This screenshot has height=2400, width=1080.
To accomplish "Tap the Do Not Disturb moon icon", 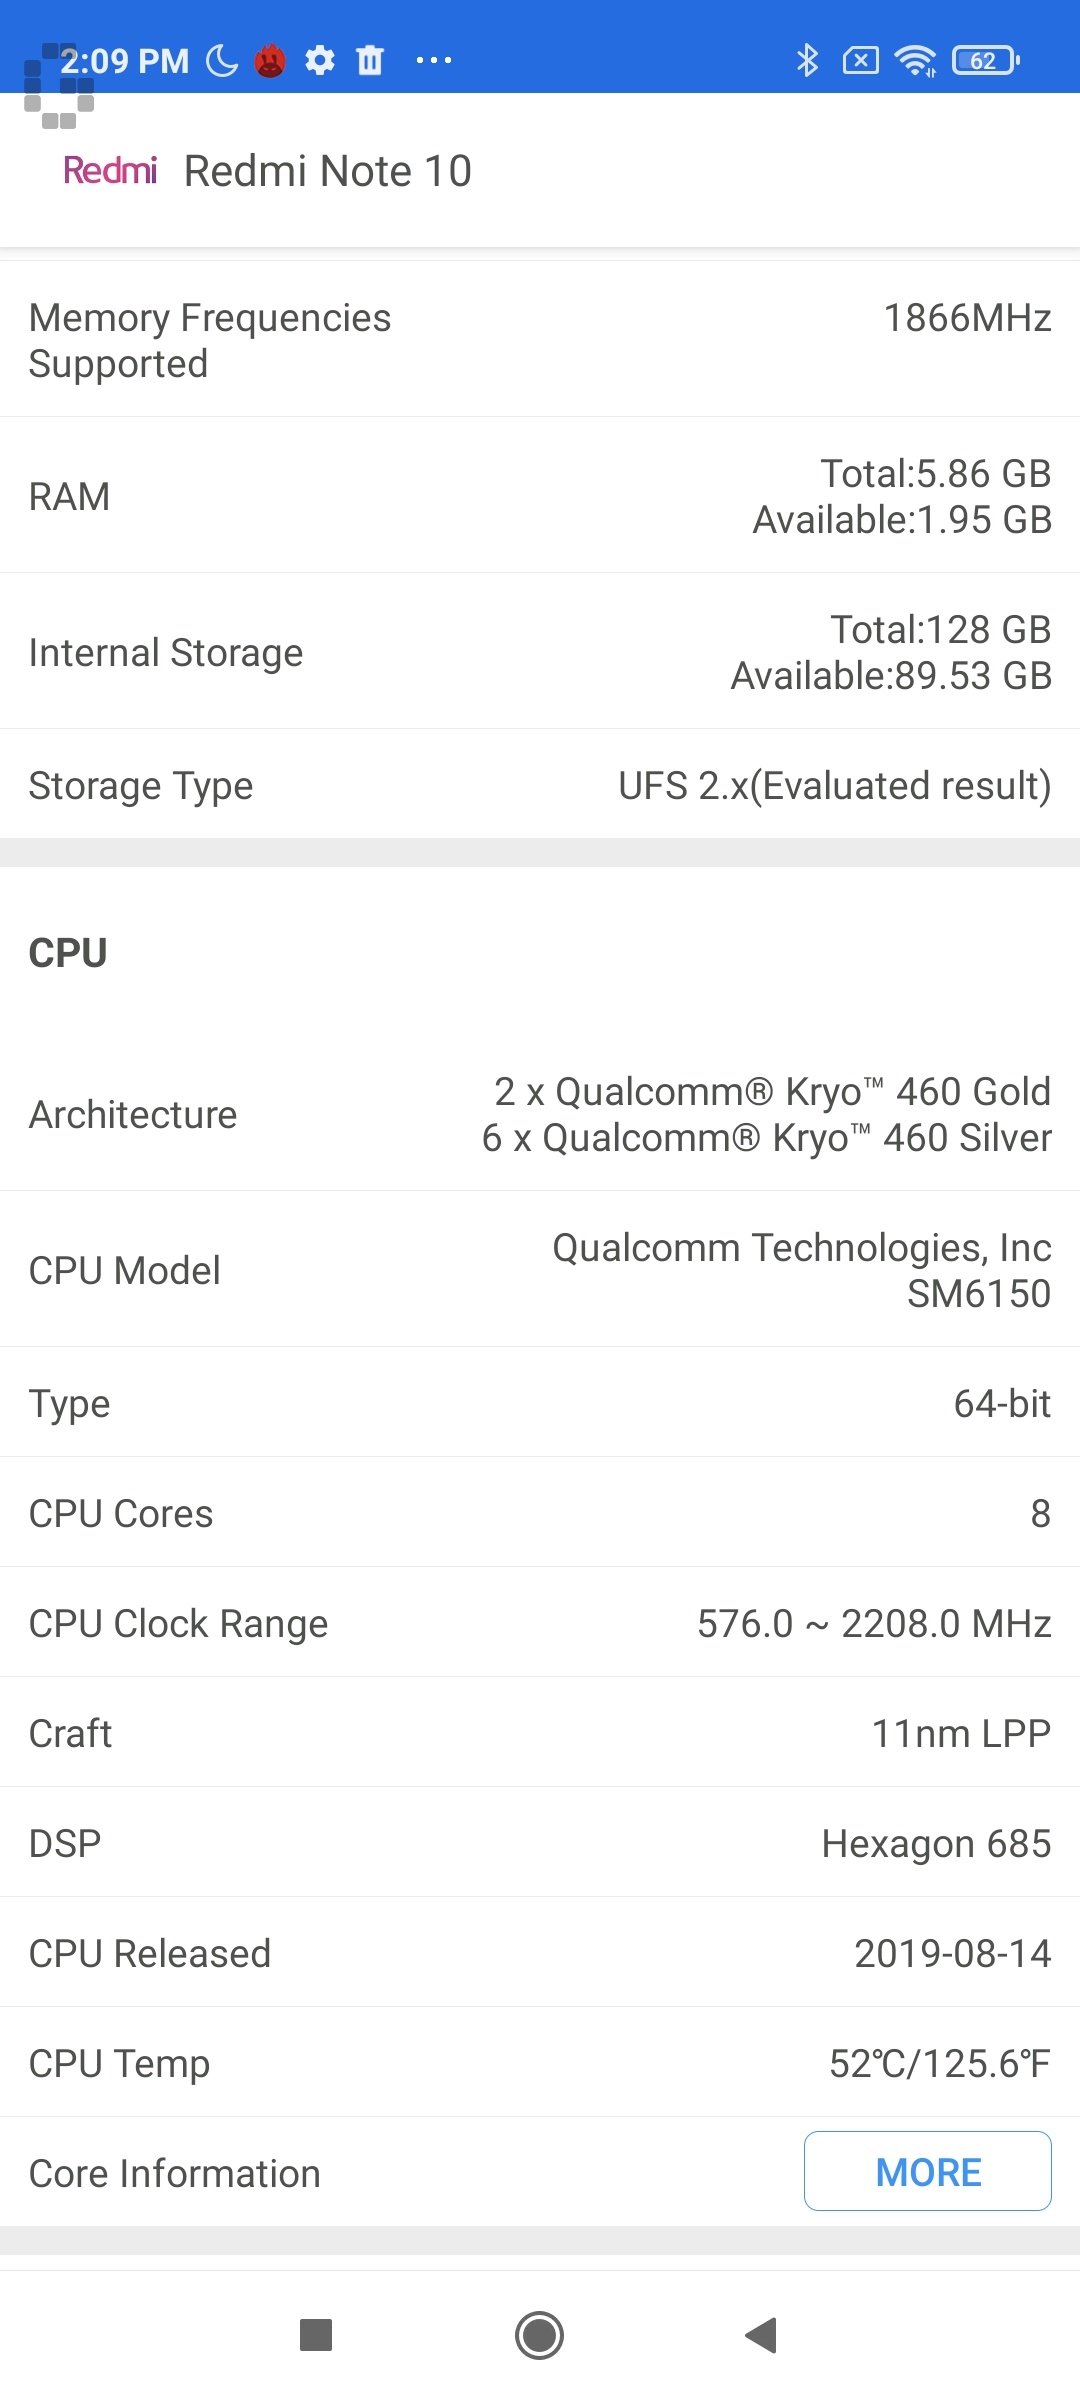I will point(220,60).
